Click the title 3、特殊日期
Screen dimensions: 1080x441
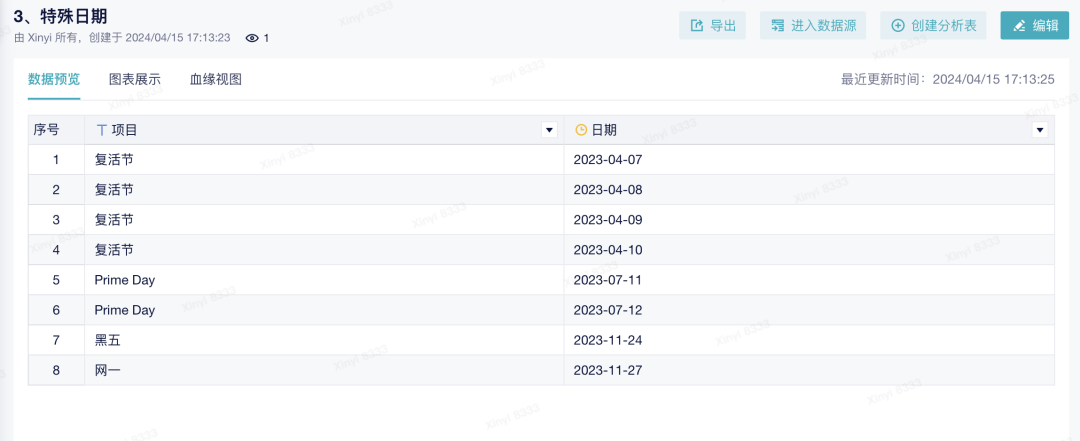click(60, 17)
